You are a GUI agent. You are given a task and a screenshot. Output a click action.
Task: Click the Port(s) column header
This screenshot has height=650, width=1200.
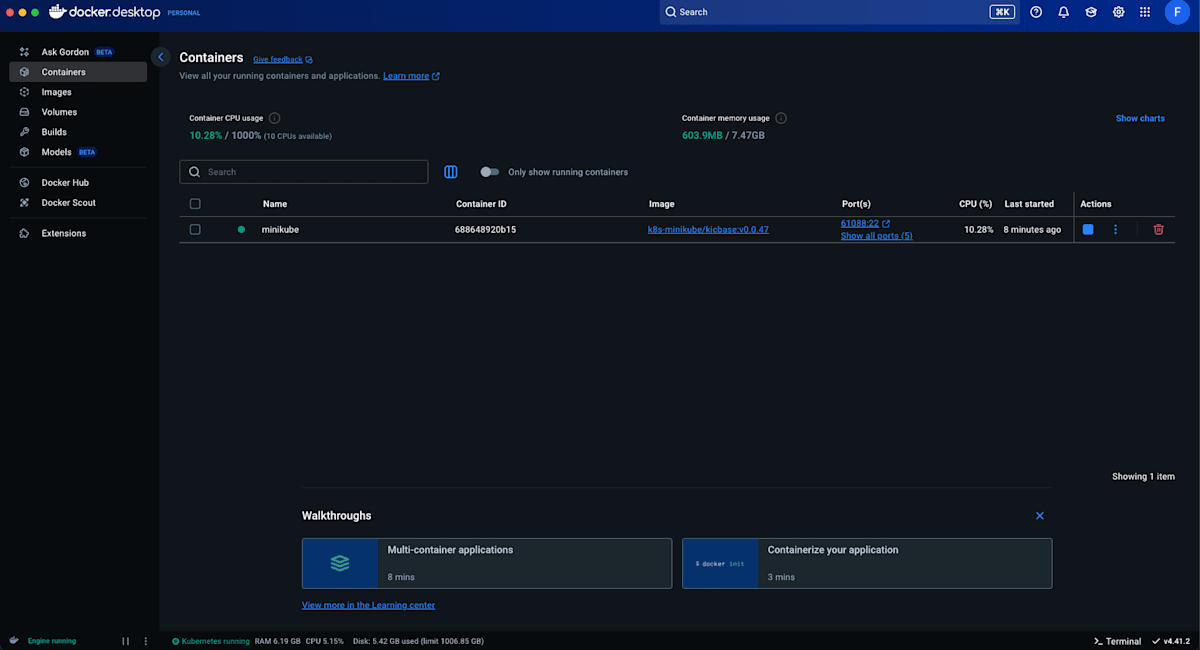pyautogui.click(x=856, y=204)
